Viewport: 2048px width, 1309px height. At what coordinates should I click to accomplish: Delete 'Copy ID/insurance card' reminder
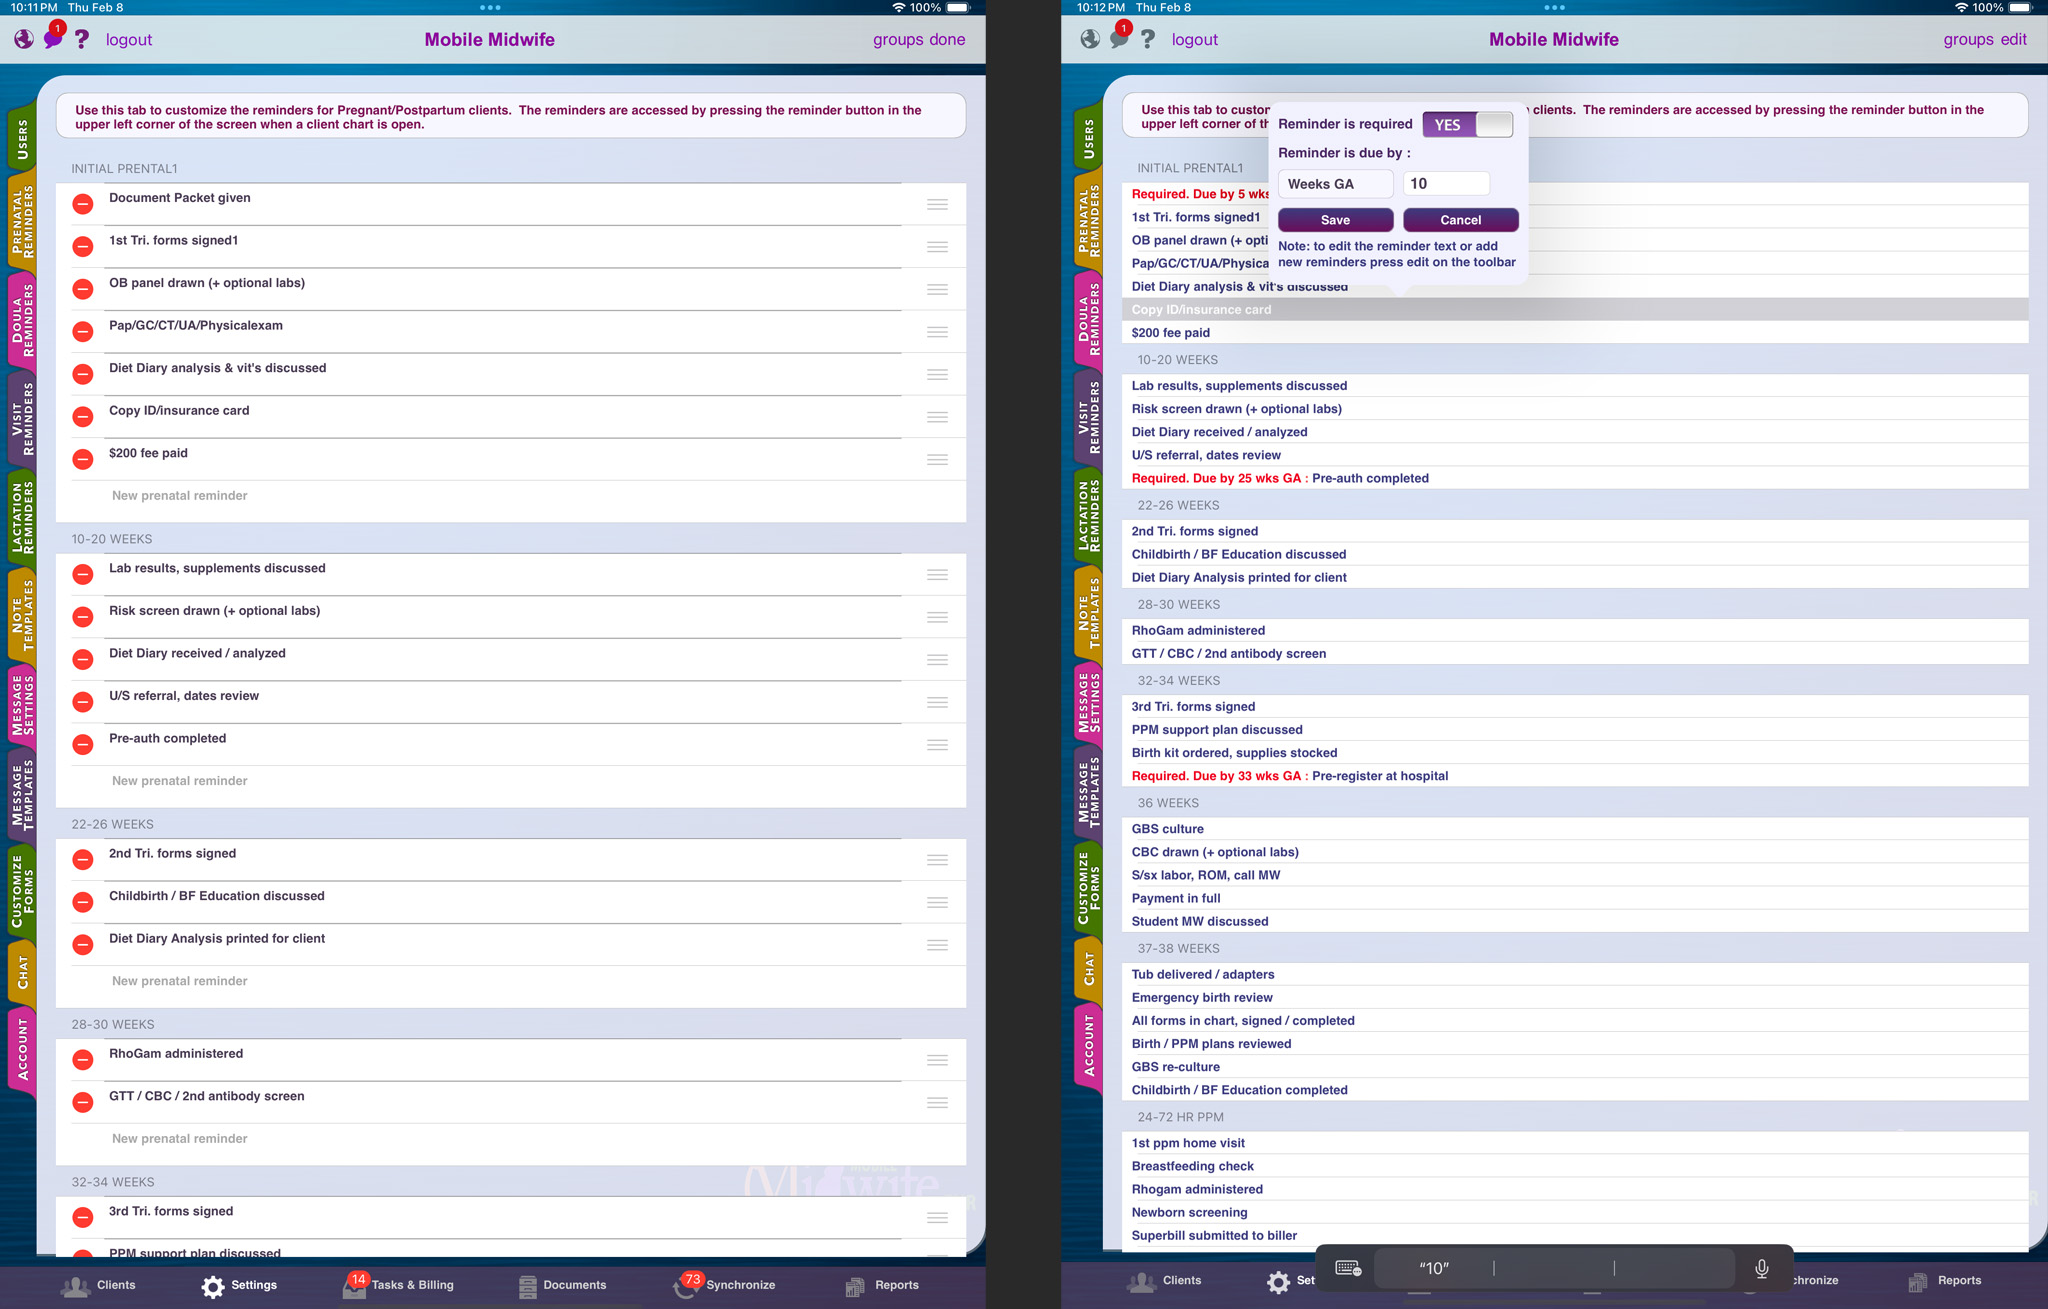[83, 416]
